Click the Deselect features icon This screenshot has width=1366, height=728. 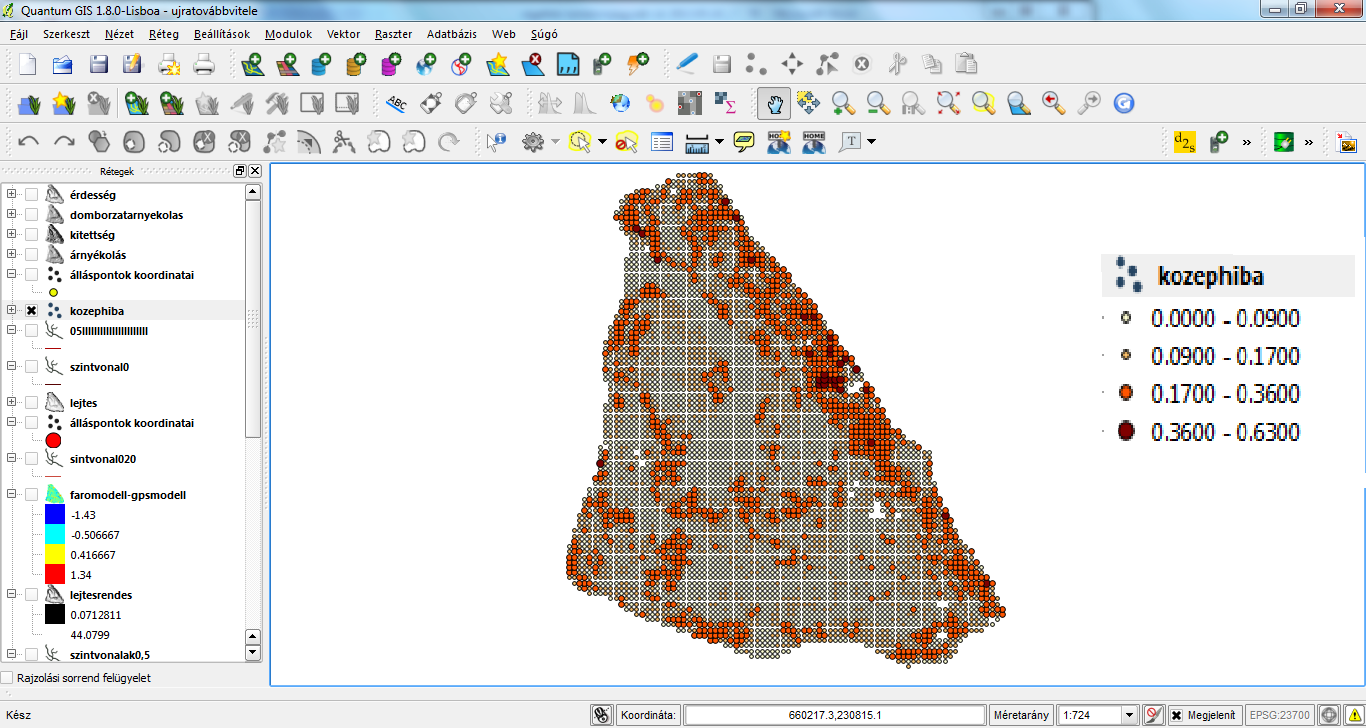626,142
